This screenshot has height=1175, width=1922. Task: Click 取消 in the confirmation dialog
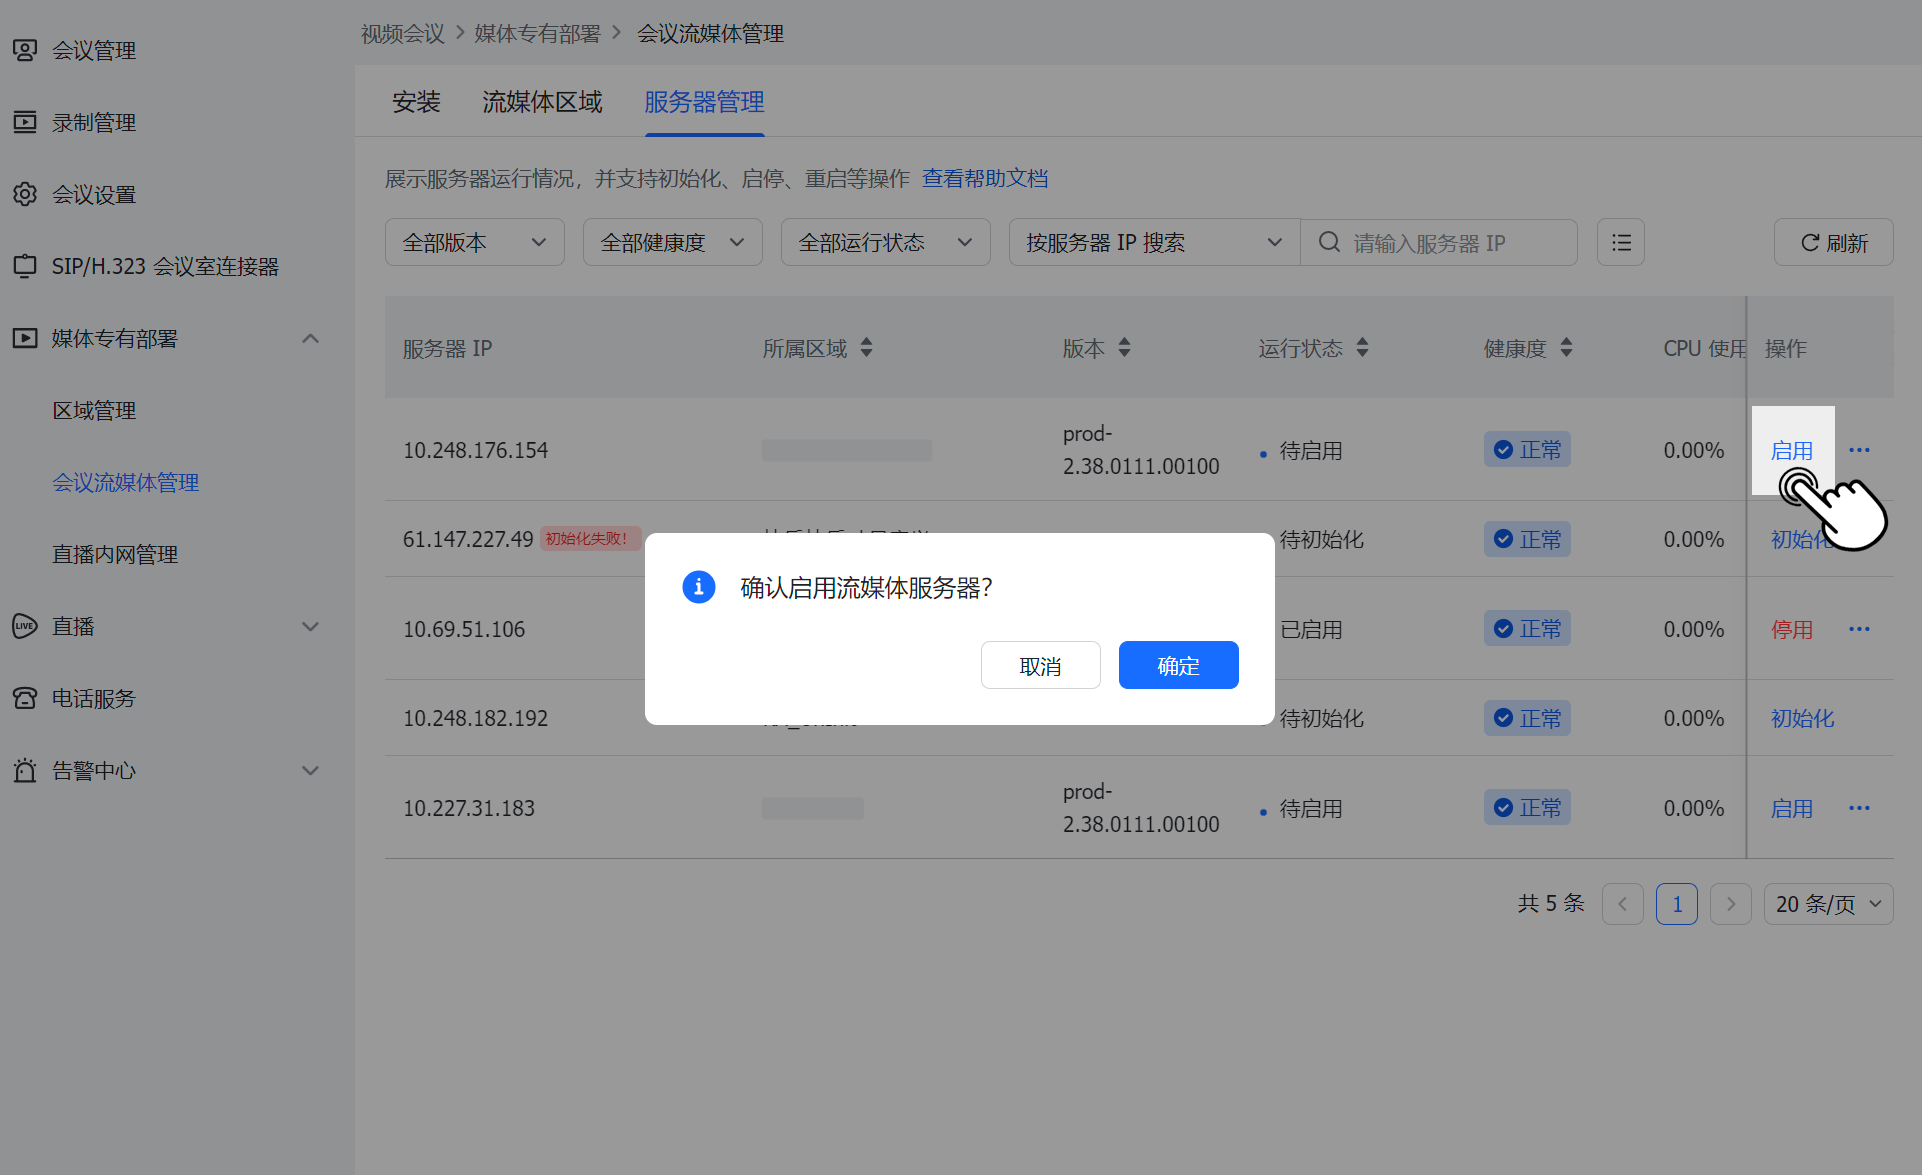[1040, 666]
